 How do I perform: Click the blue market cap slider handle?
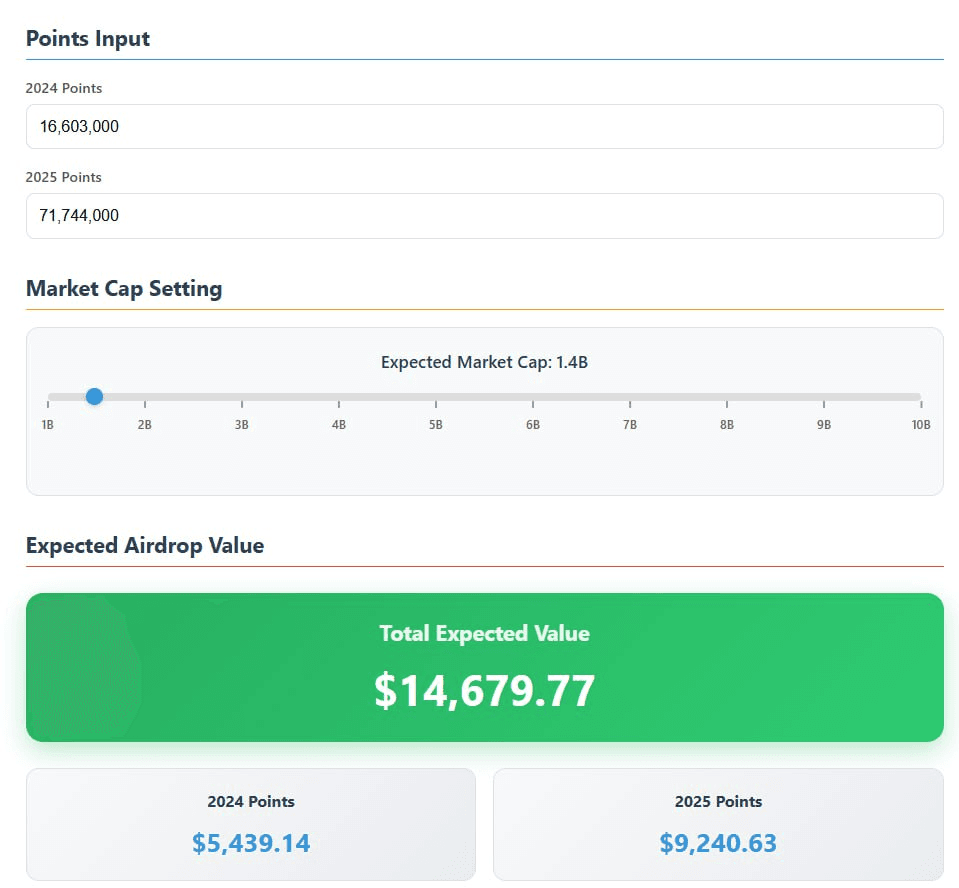pos(94,397)
